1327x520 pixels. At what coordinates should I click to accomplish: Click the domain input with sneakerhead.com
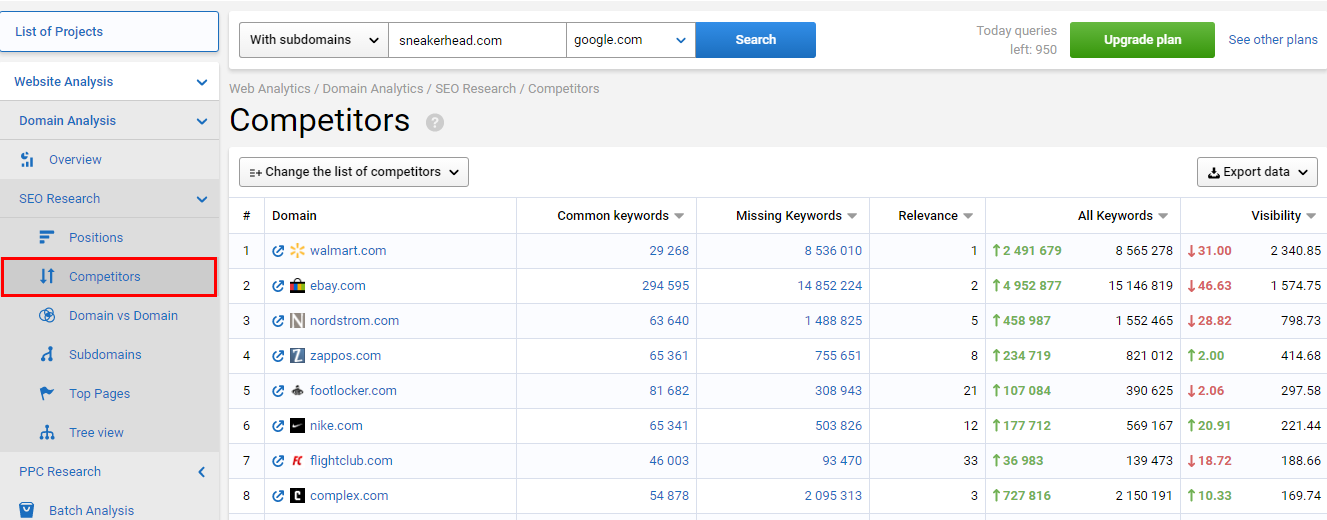(x=478, y=40)
